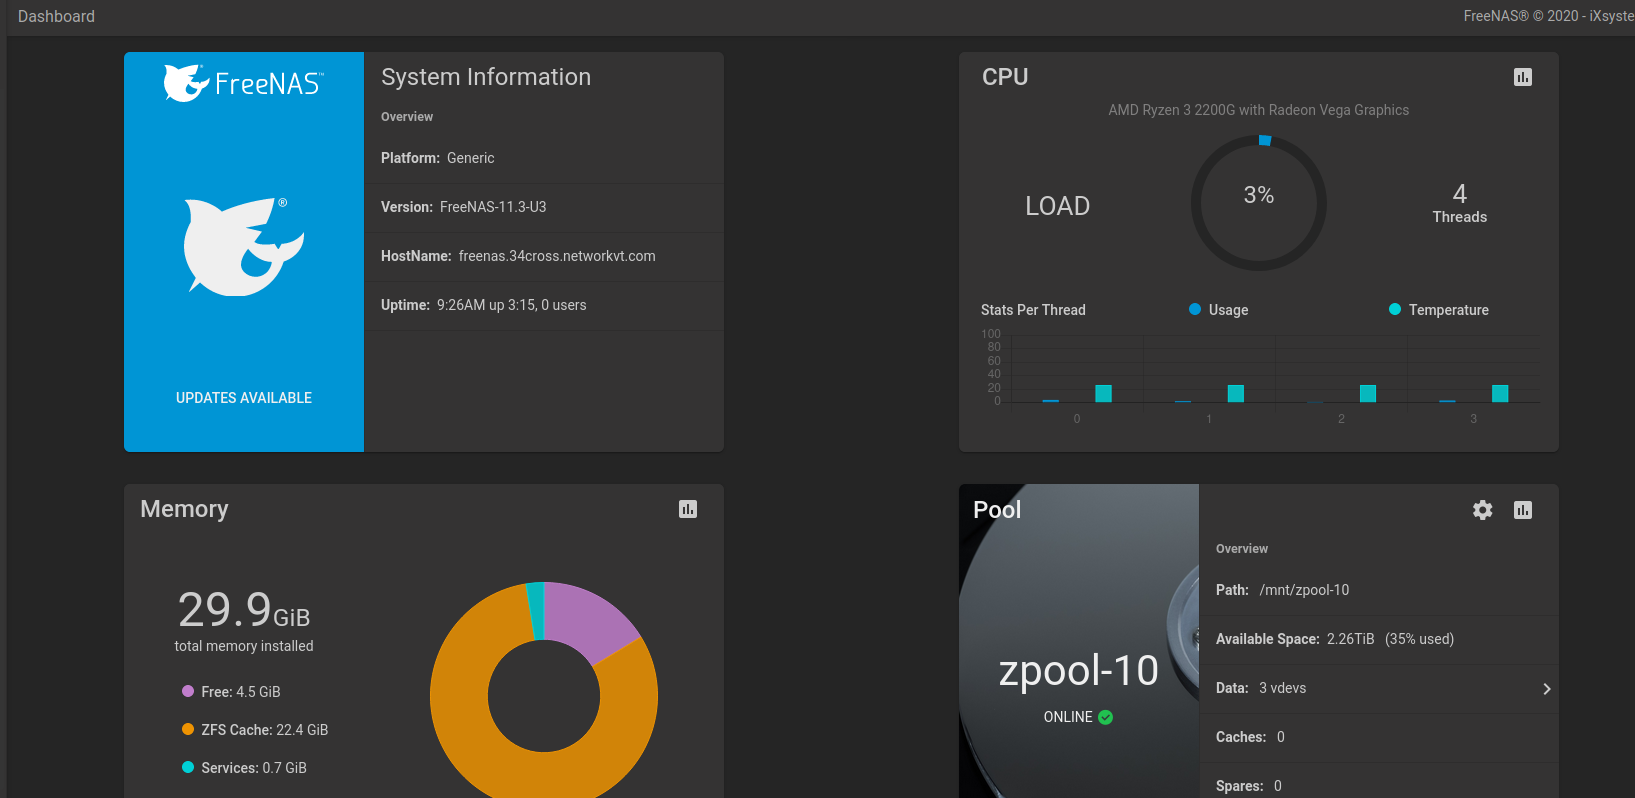Open CPU reports chart icon
Screen dimensions: 1635x798
[1522, 77]
